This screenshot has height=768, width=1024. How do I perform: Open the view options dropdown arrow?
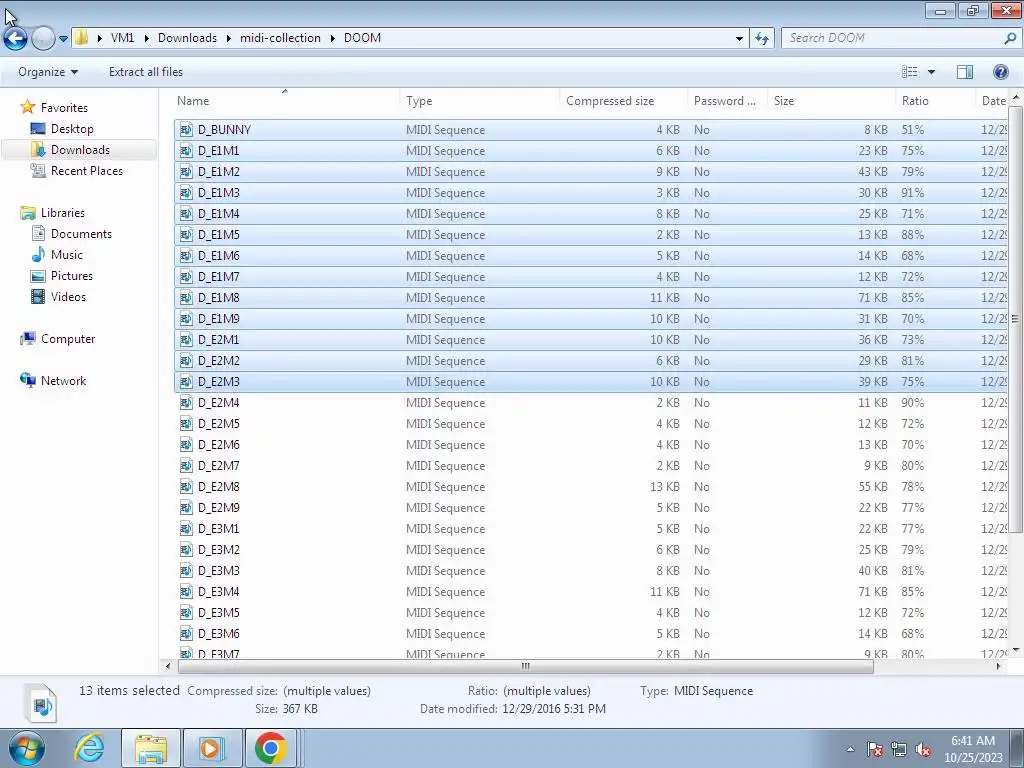pos(931,72)
